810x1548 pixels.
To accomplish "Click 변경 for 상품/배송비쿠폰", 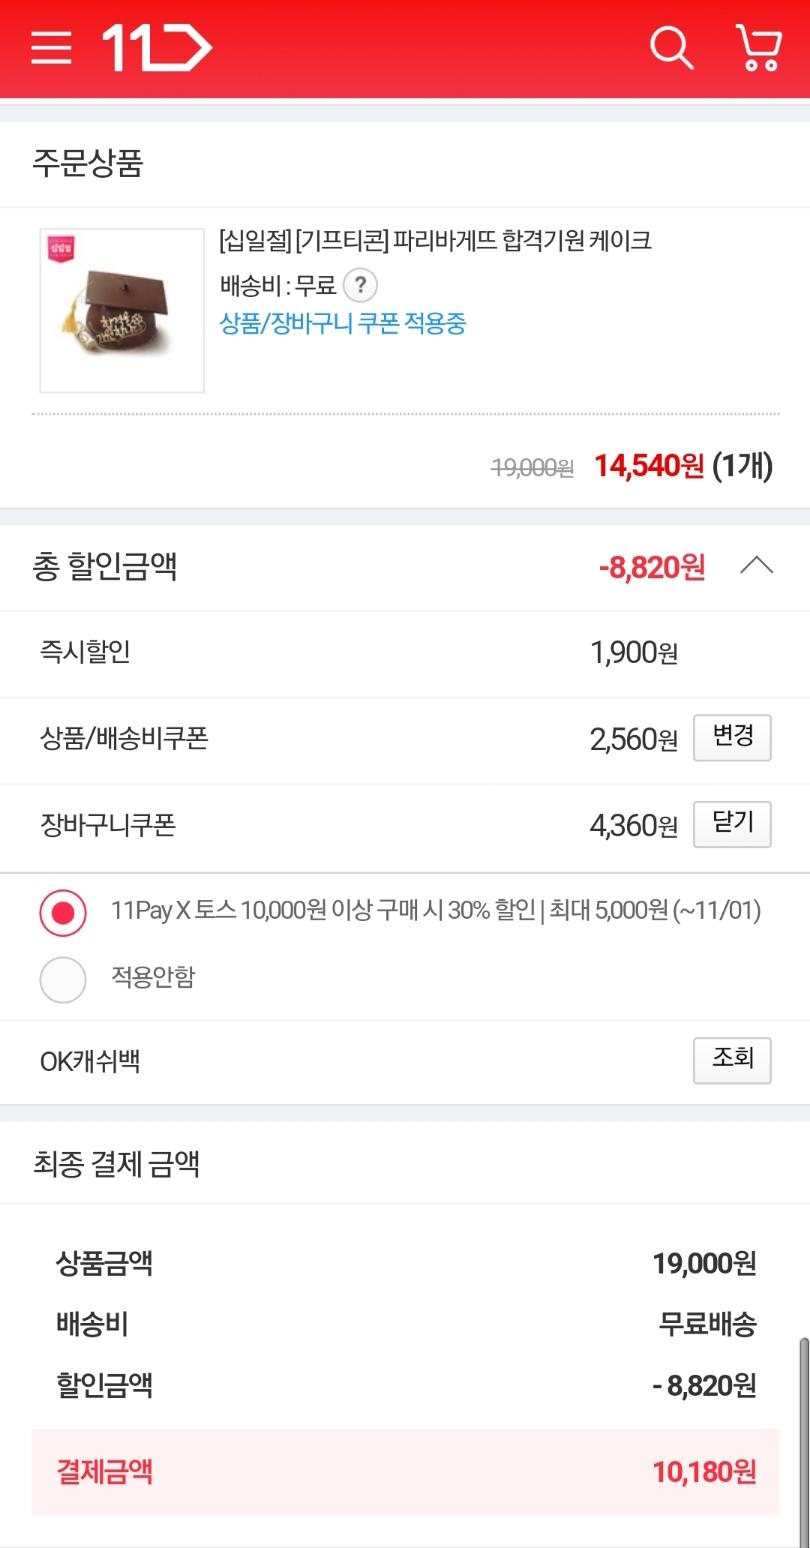I will 732,738.
